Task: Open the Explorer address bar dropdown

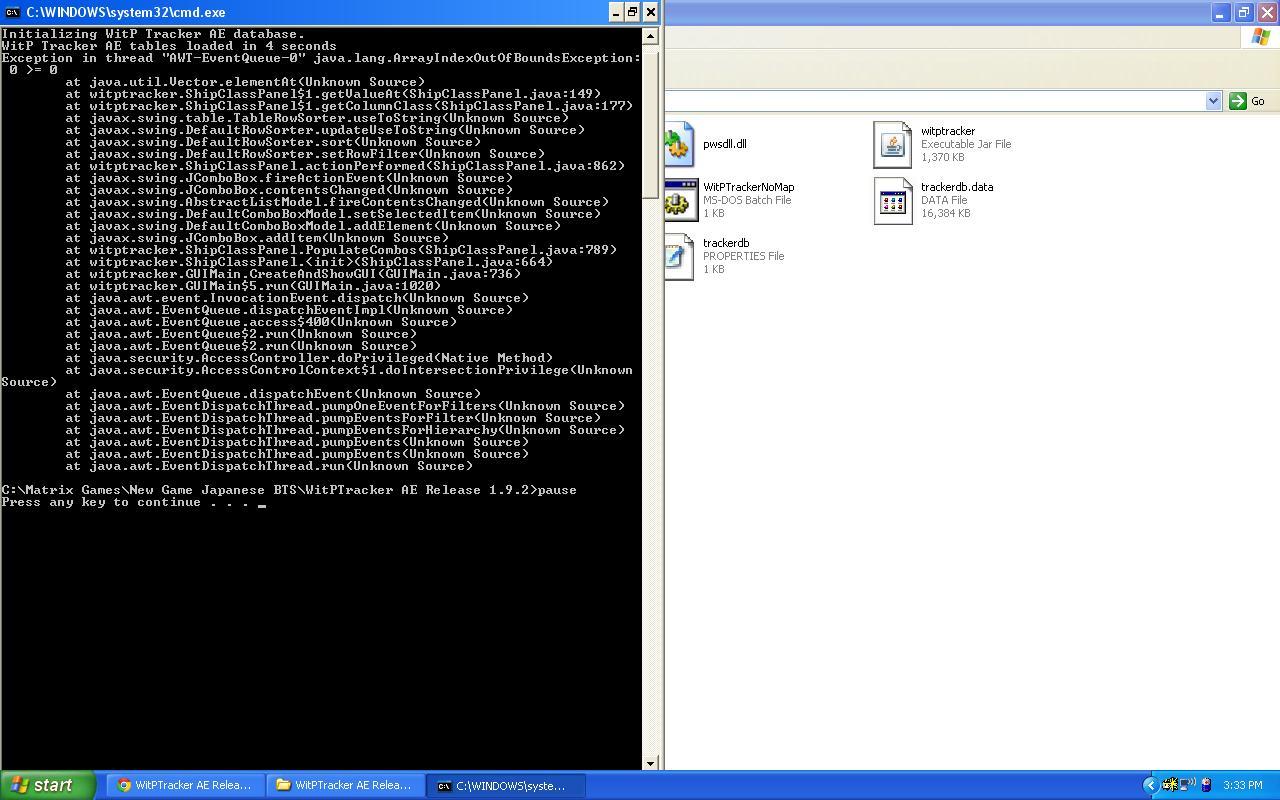Action: (x=1213, y=101)
